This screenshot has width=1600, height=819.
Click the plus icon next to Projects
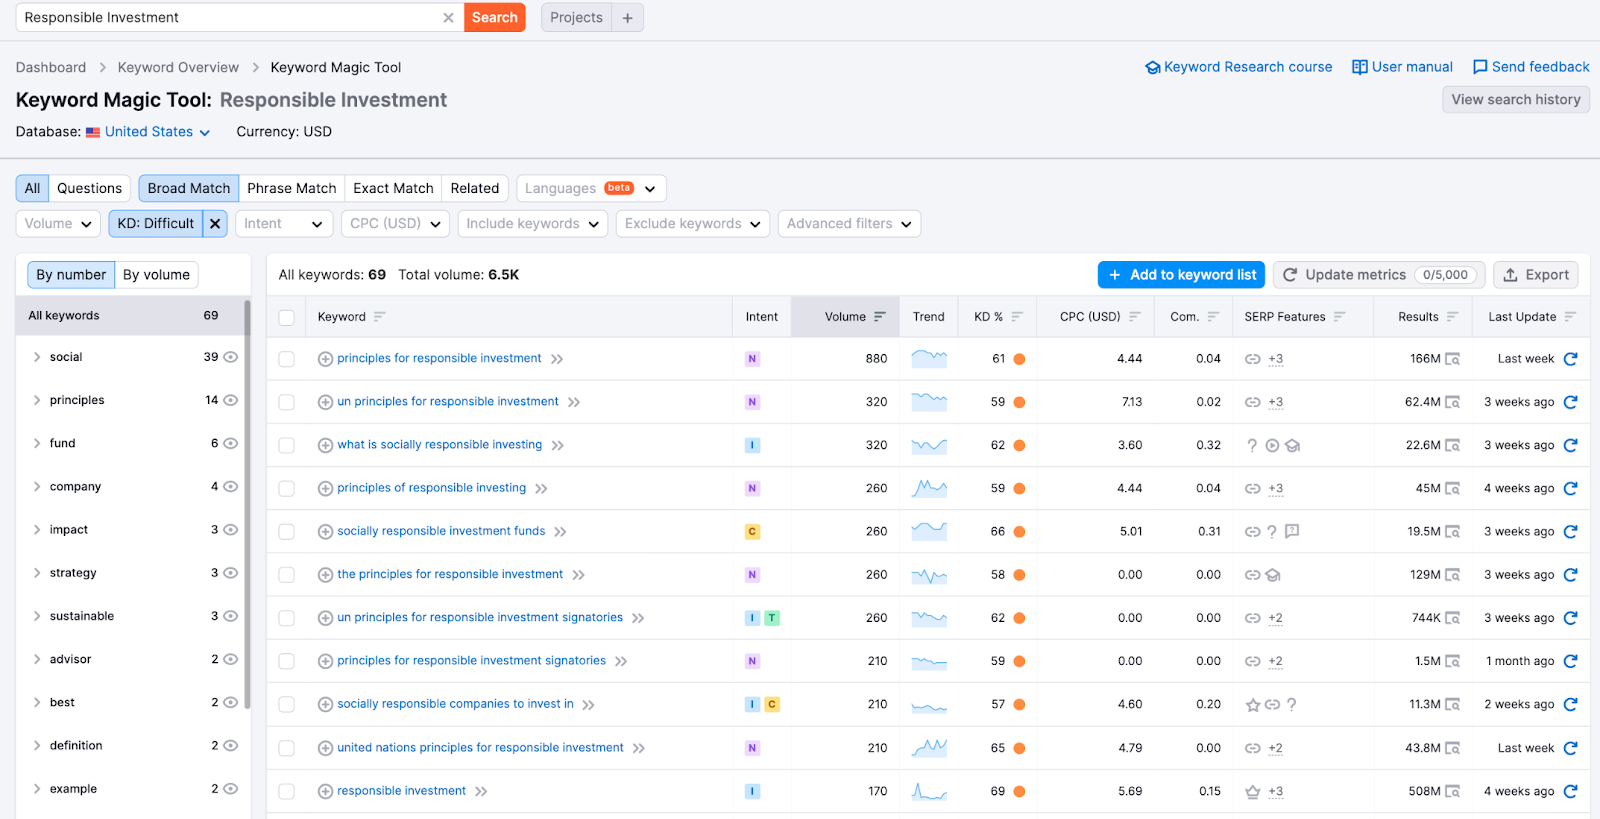tap(627, 18)
